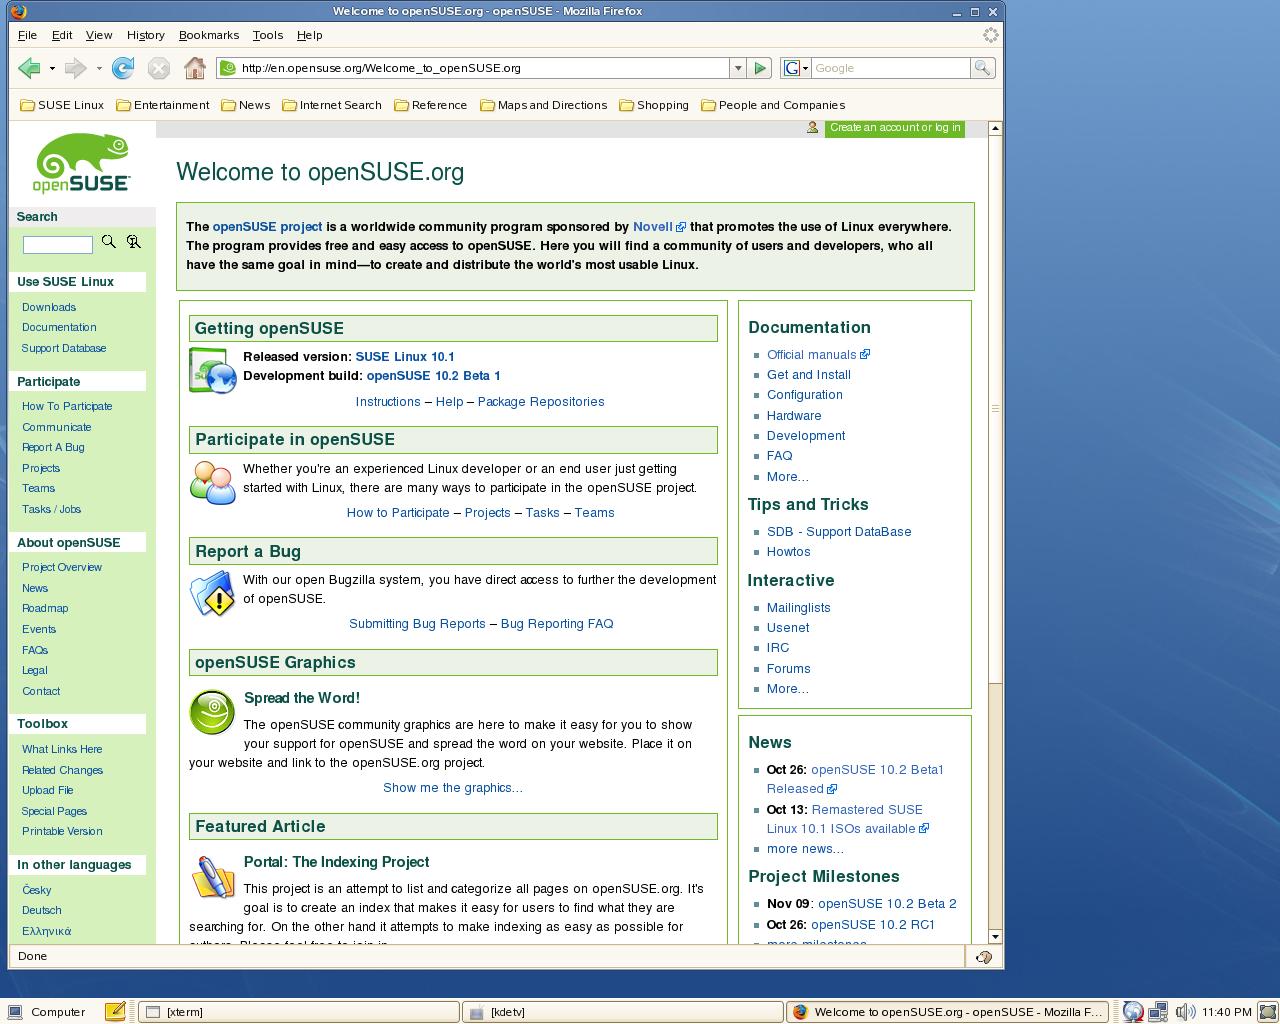This screenshot has height=1024, width=1280.
Task: Click the updater globe tray icon
Action: click(x=1133, y=1012)
